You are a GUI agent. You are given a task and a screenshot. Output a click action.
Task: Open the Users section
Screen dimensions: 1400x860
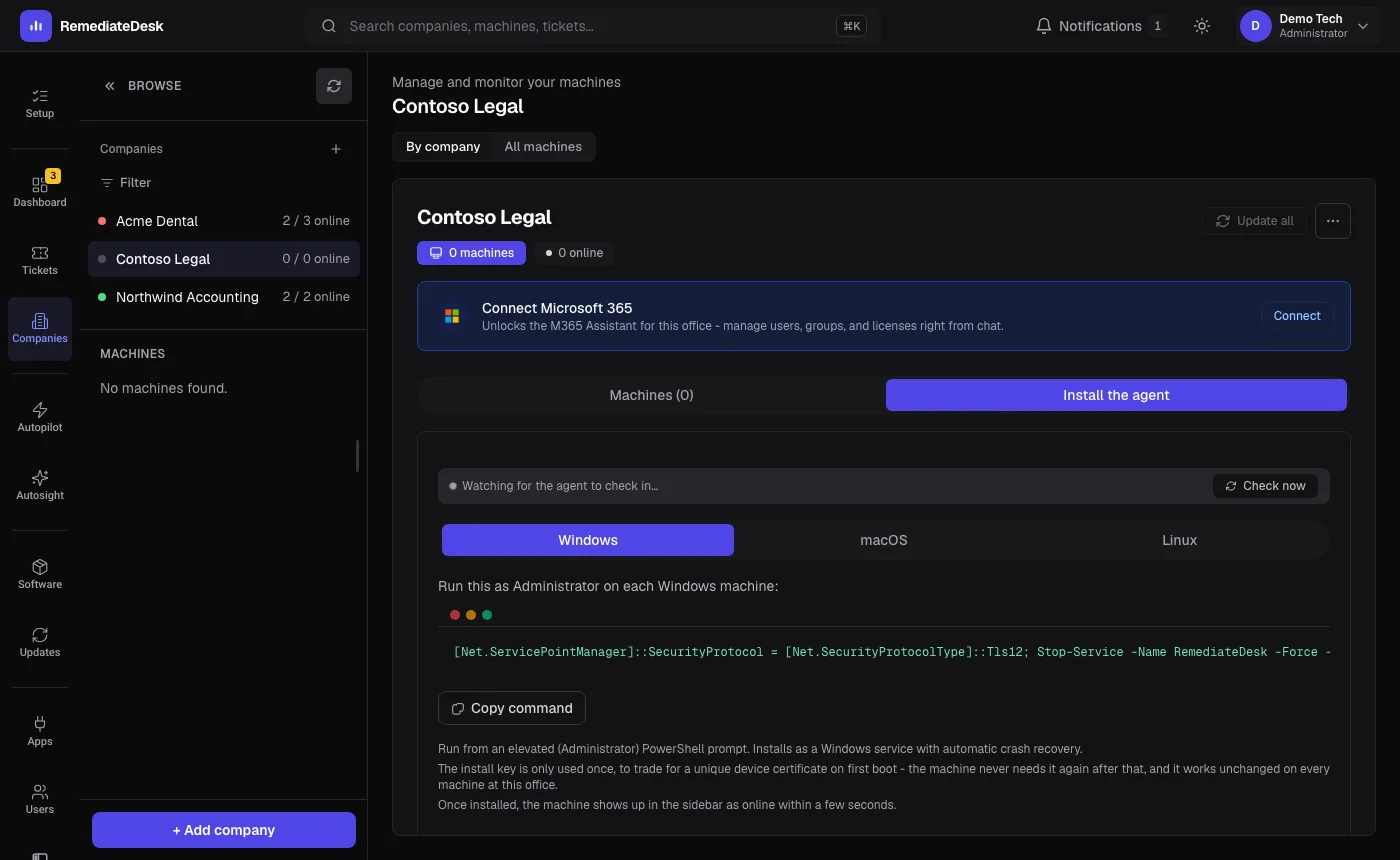[x=40, y=799]
